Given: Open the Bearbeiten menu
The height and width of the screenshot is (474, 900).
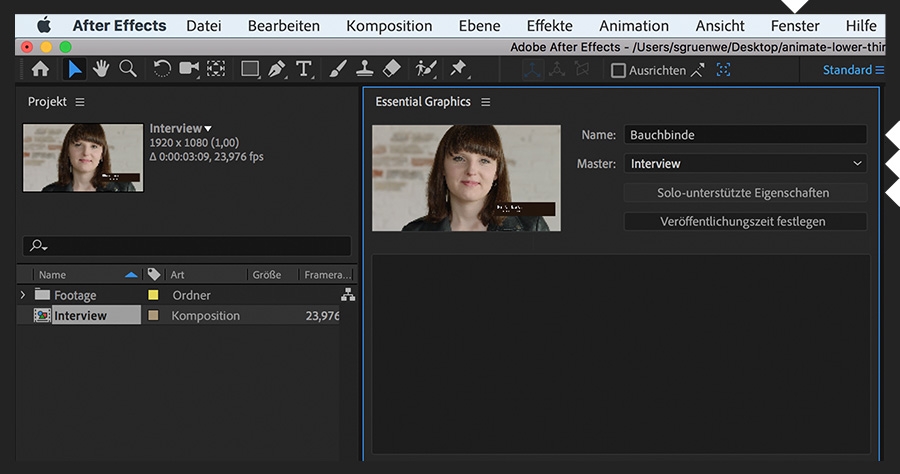Looking at the screenshot, I should [x=284, y=26].
